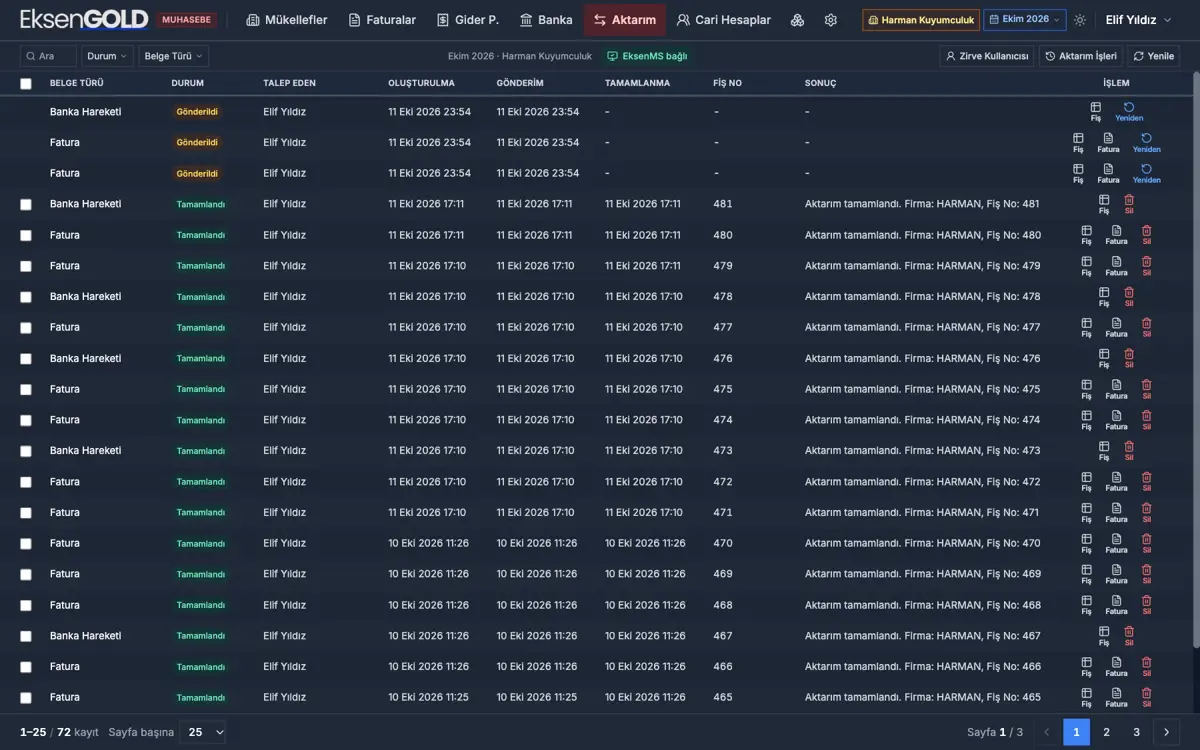
Task: Go to next page using arrow
Action: coord(1167,732)
